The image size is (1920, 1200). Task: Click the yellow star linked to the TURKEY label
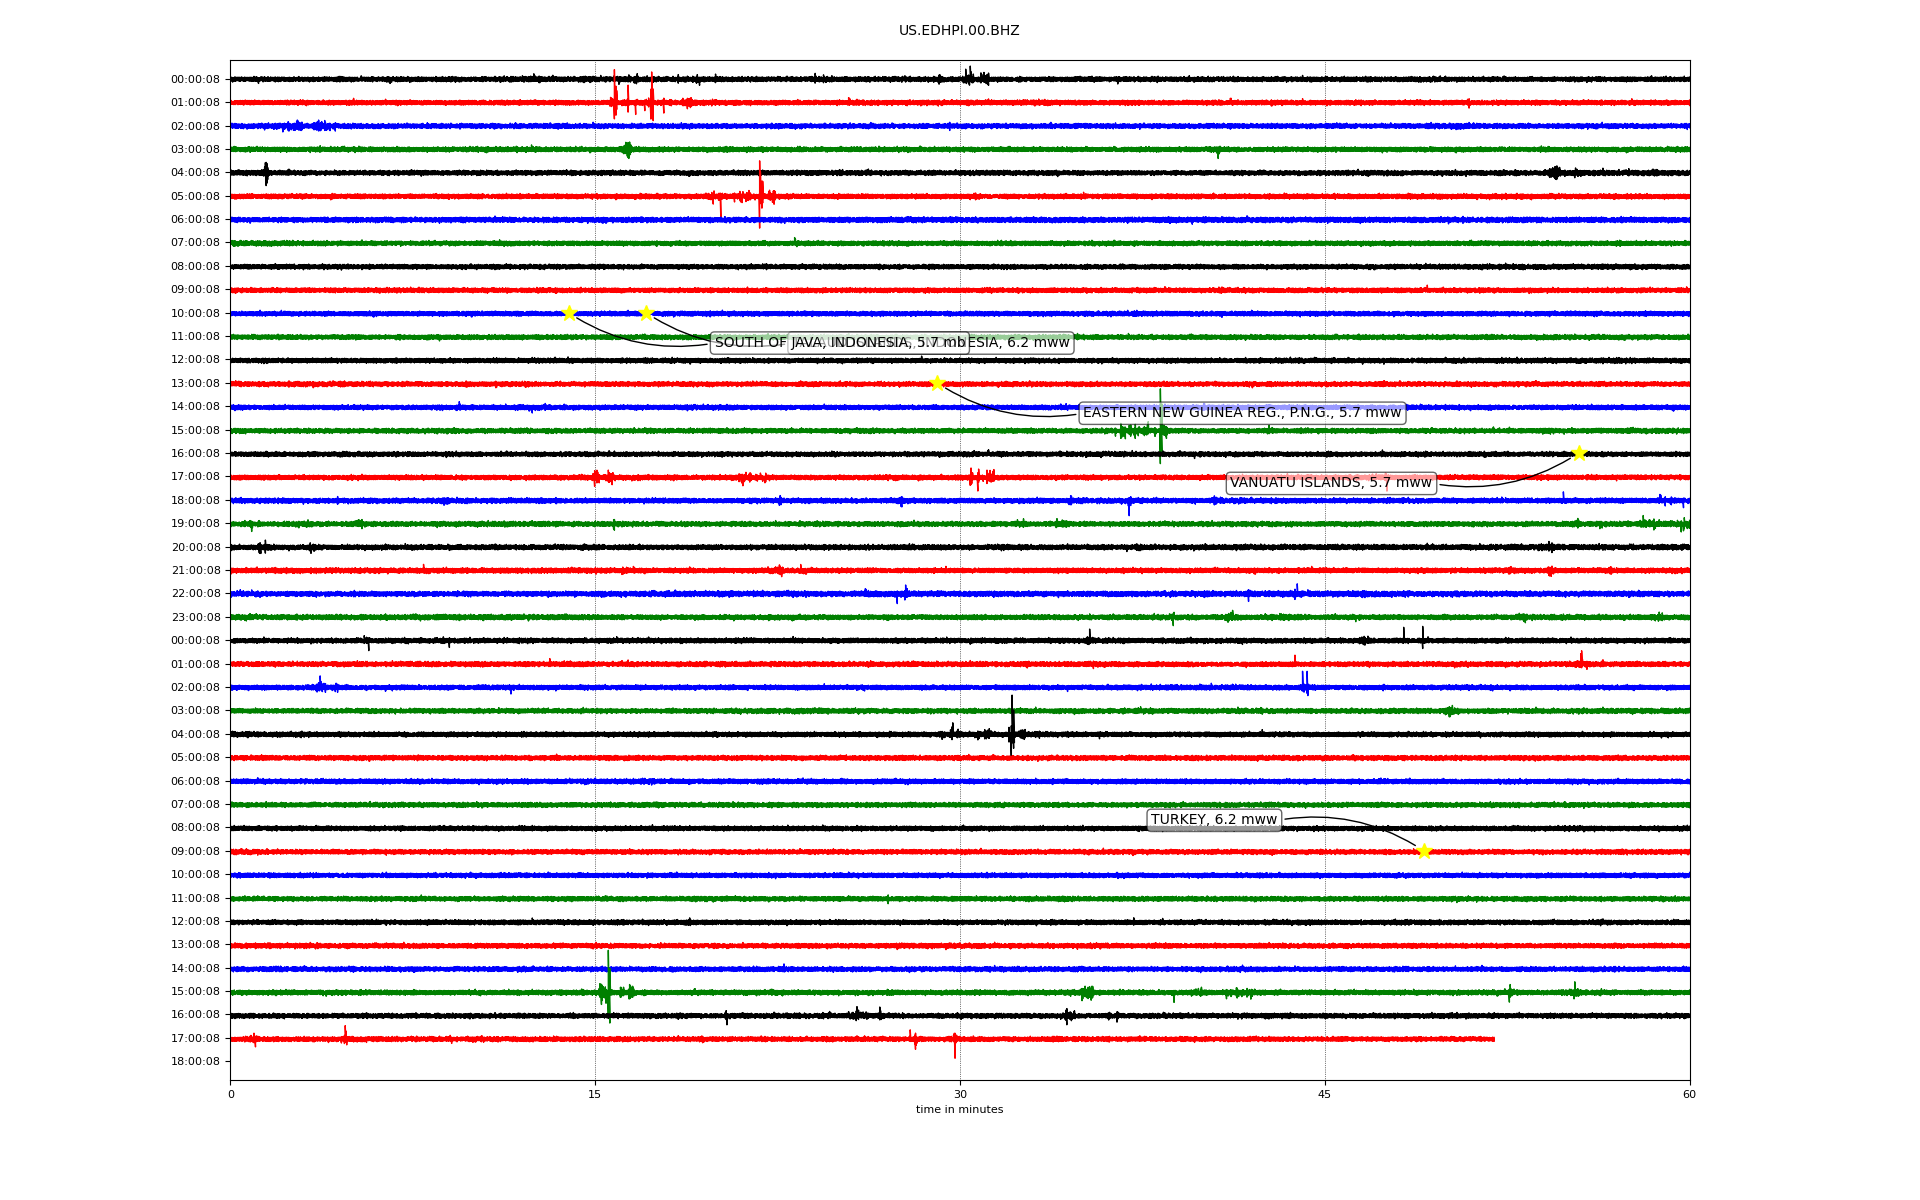[1424, 852]
